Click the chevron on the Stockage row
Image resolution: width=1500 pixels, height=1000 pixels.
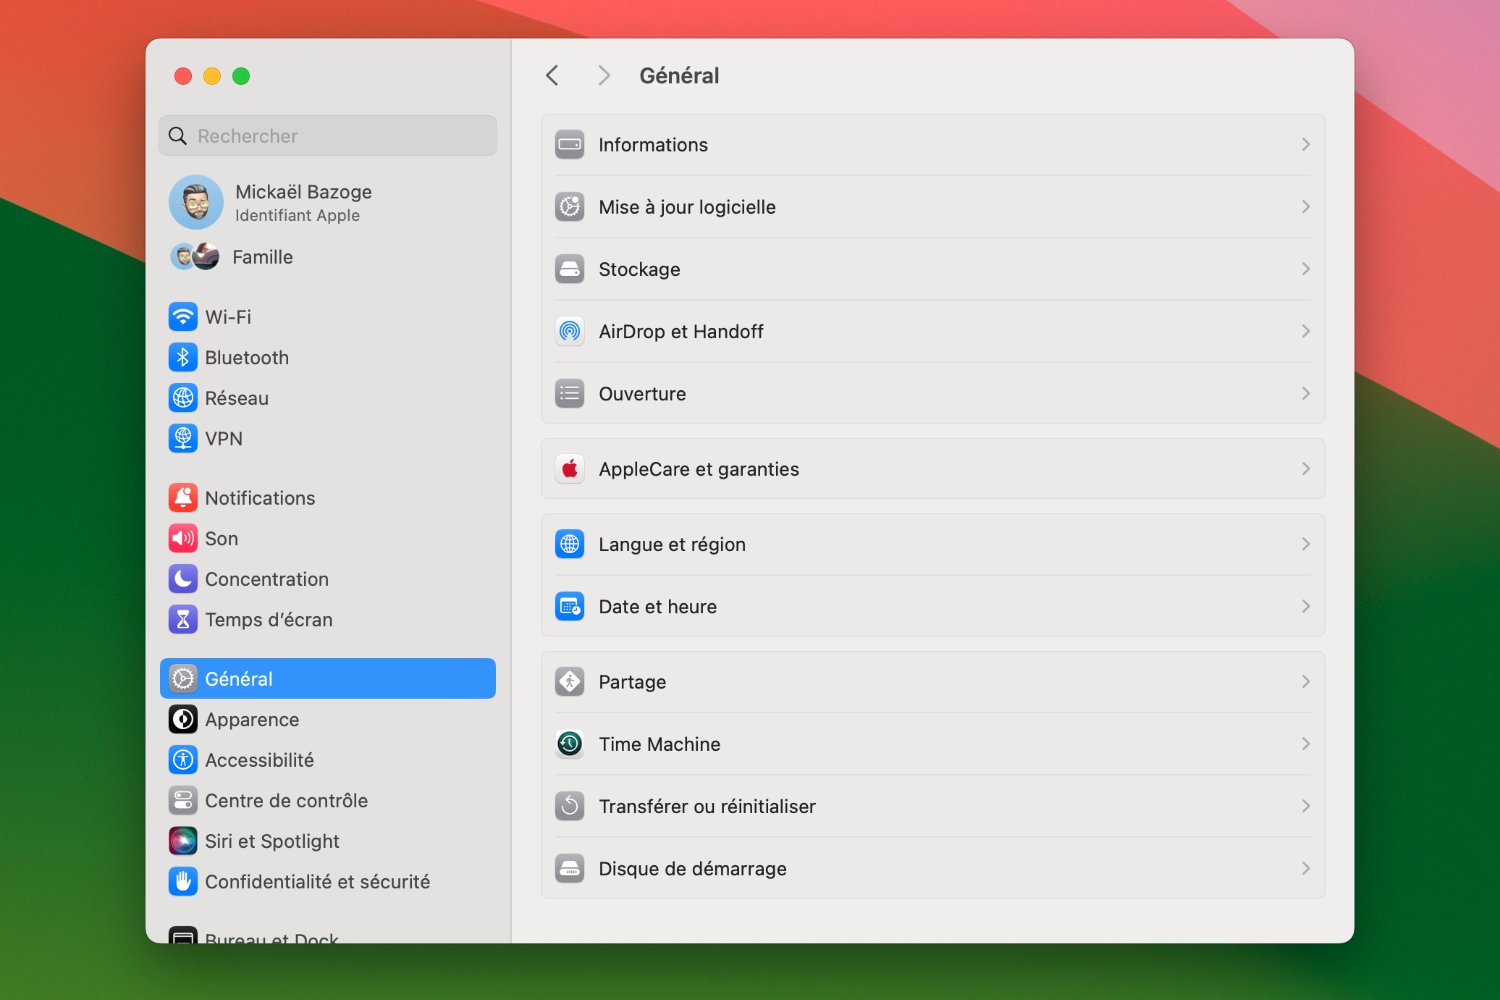(x=1306, y=269)
